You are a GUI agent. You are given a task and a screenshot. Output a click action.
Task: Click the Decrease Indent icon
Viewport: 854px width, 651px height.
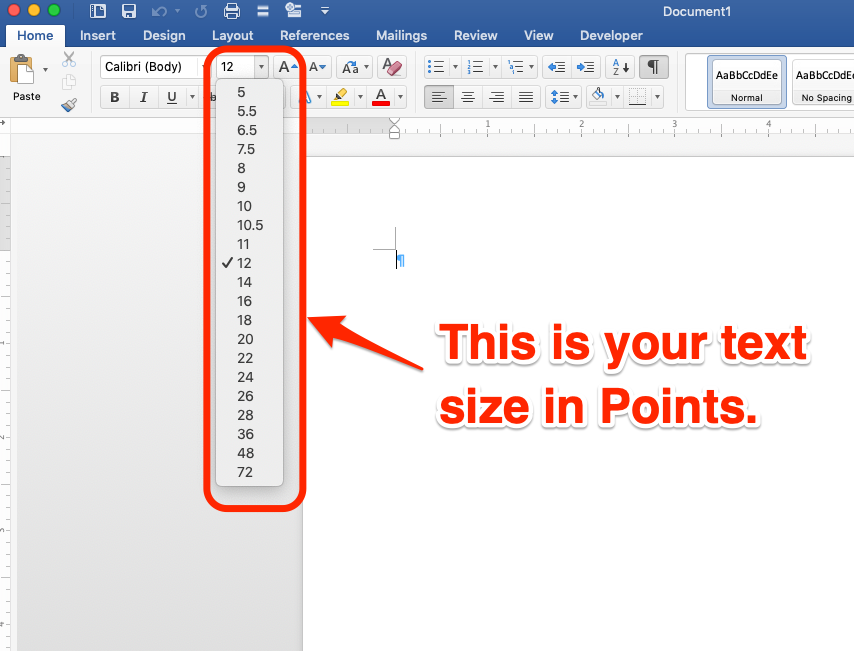(558, 66)
